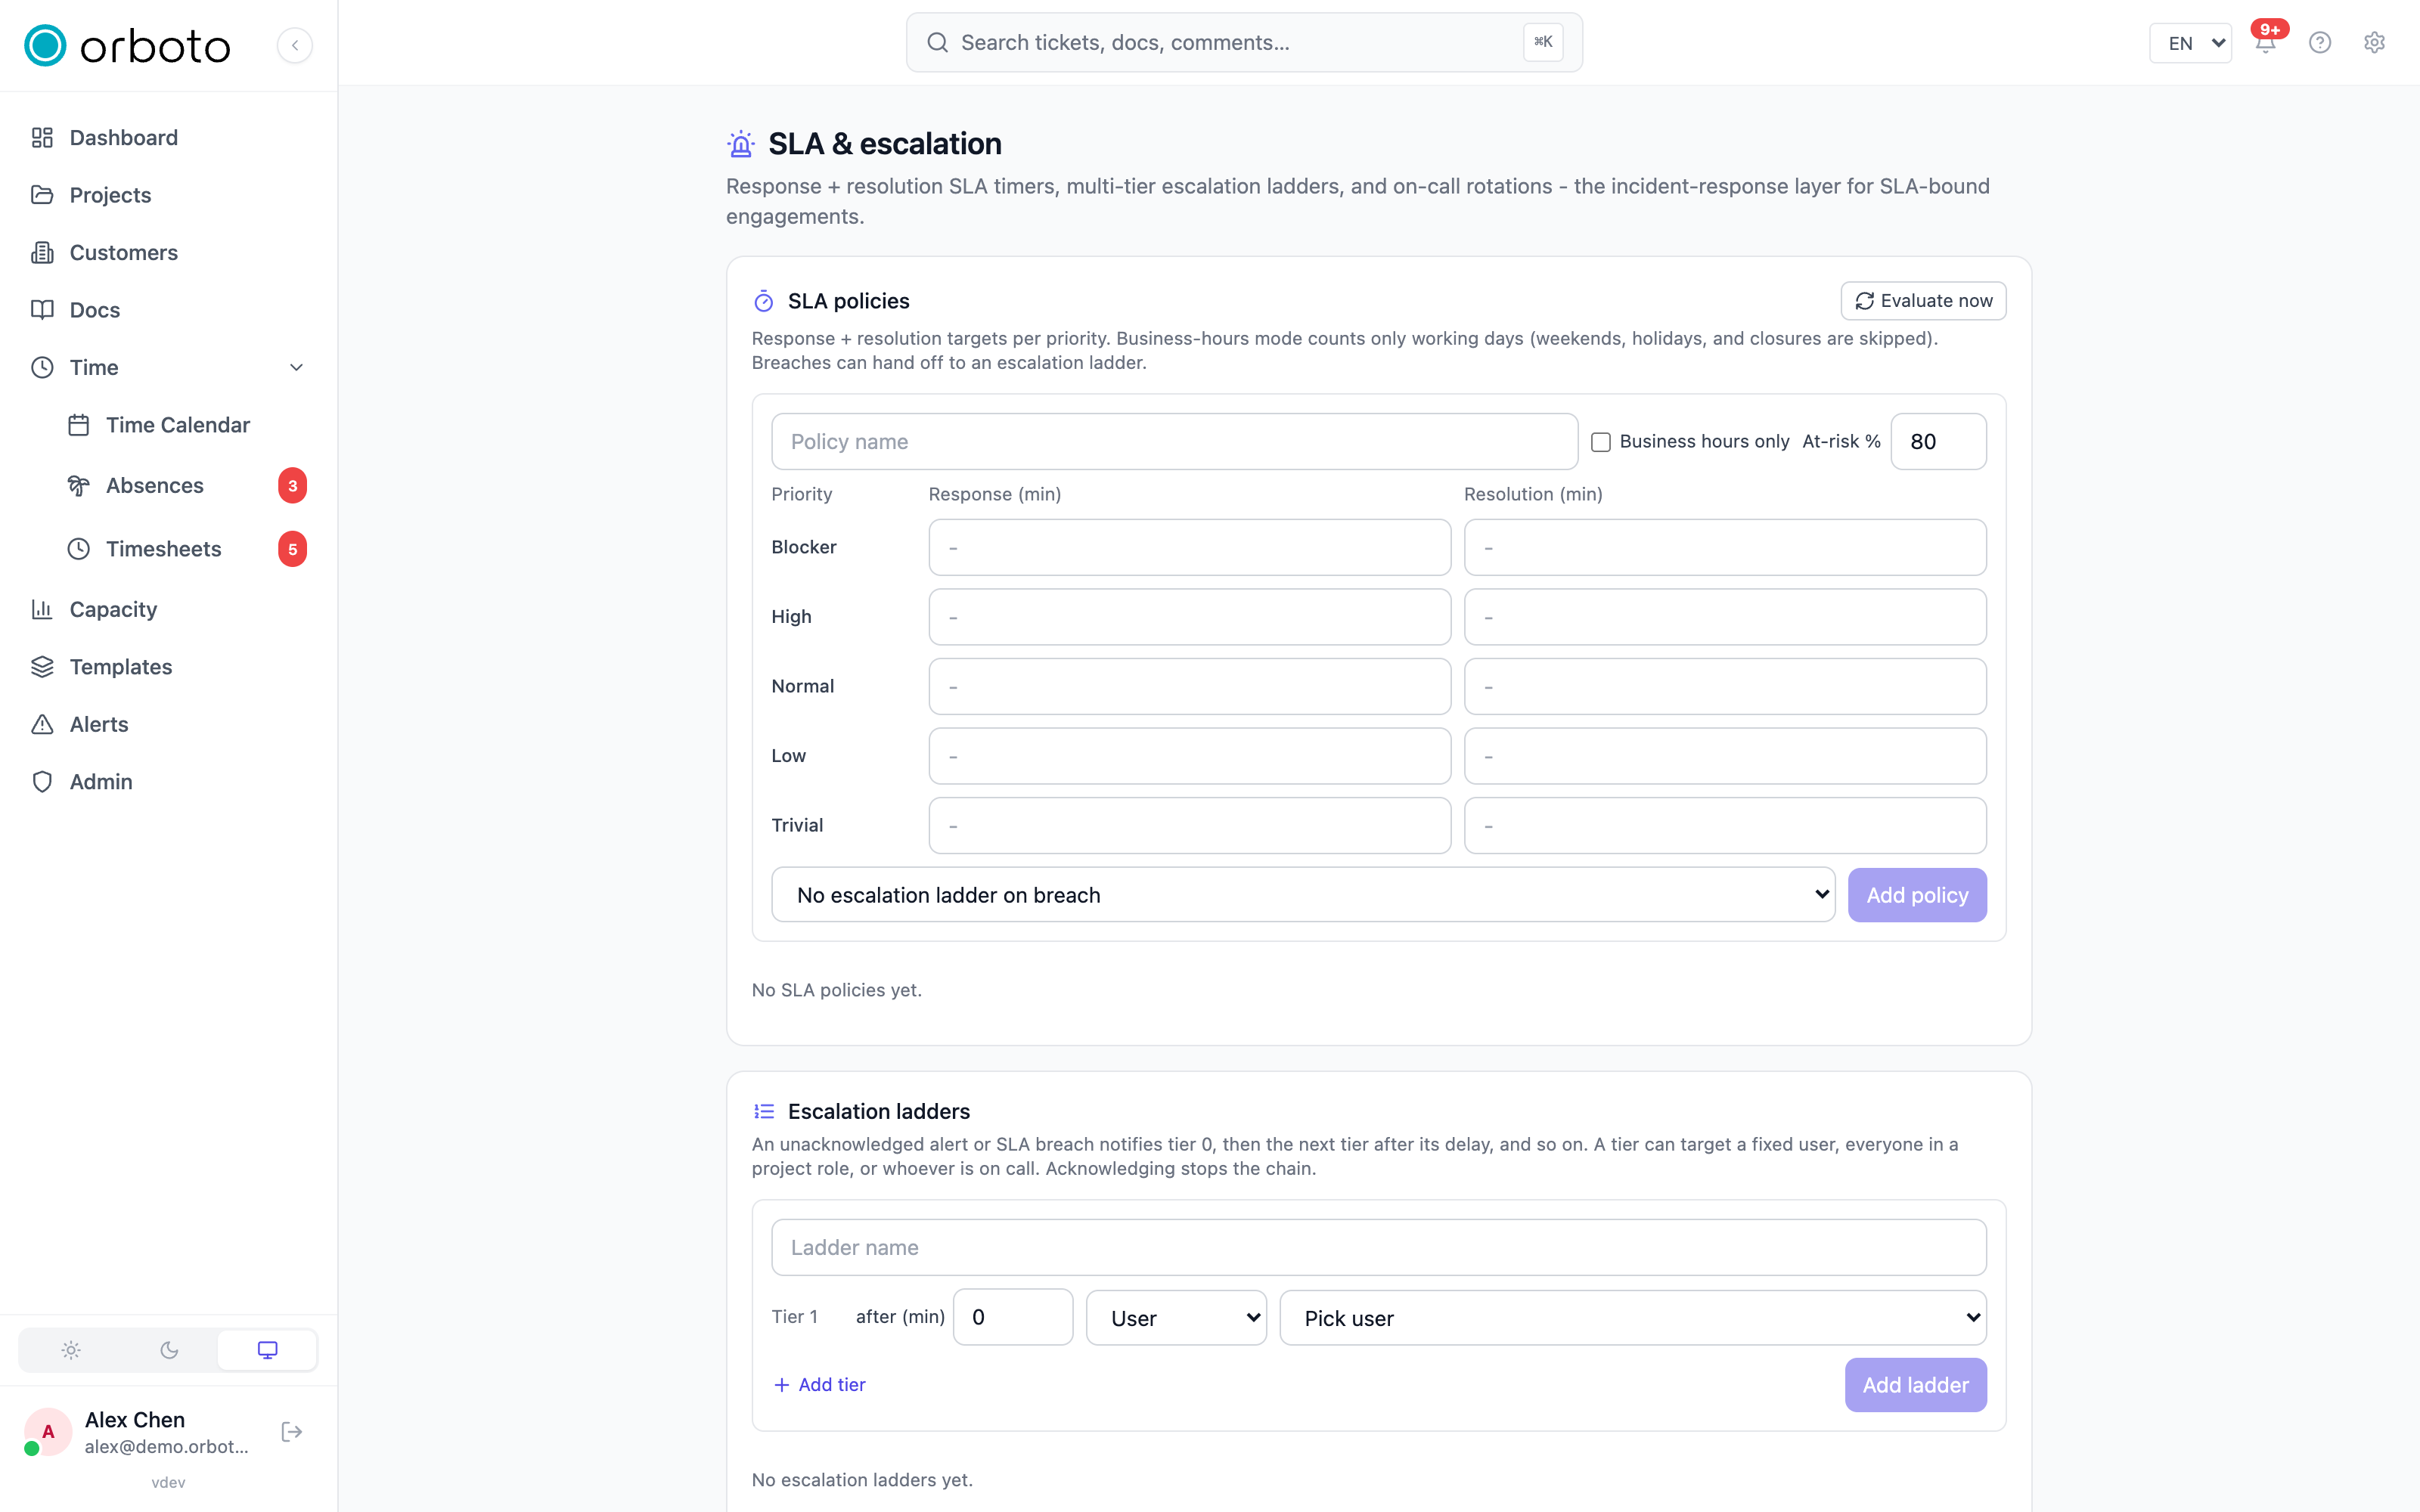Viewport: 2420px width, 1512px height.
Task: Click the High Response (min) field
Action: (1189, 617)
